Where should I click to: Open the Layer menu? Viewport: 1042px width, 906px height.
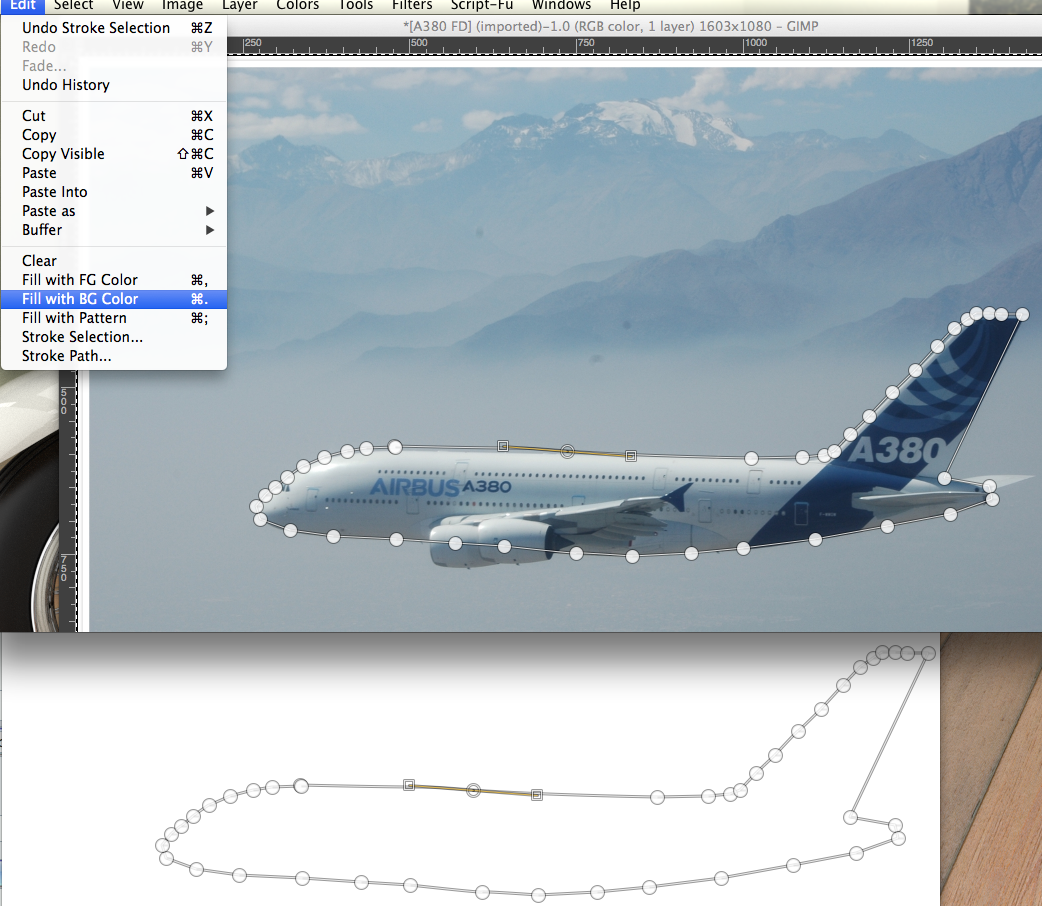point(239,5)
